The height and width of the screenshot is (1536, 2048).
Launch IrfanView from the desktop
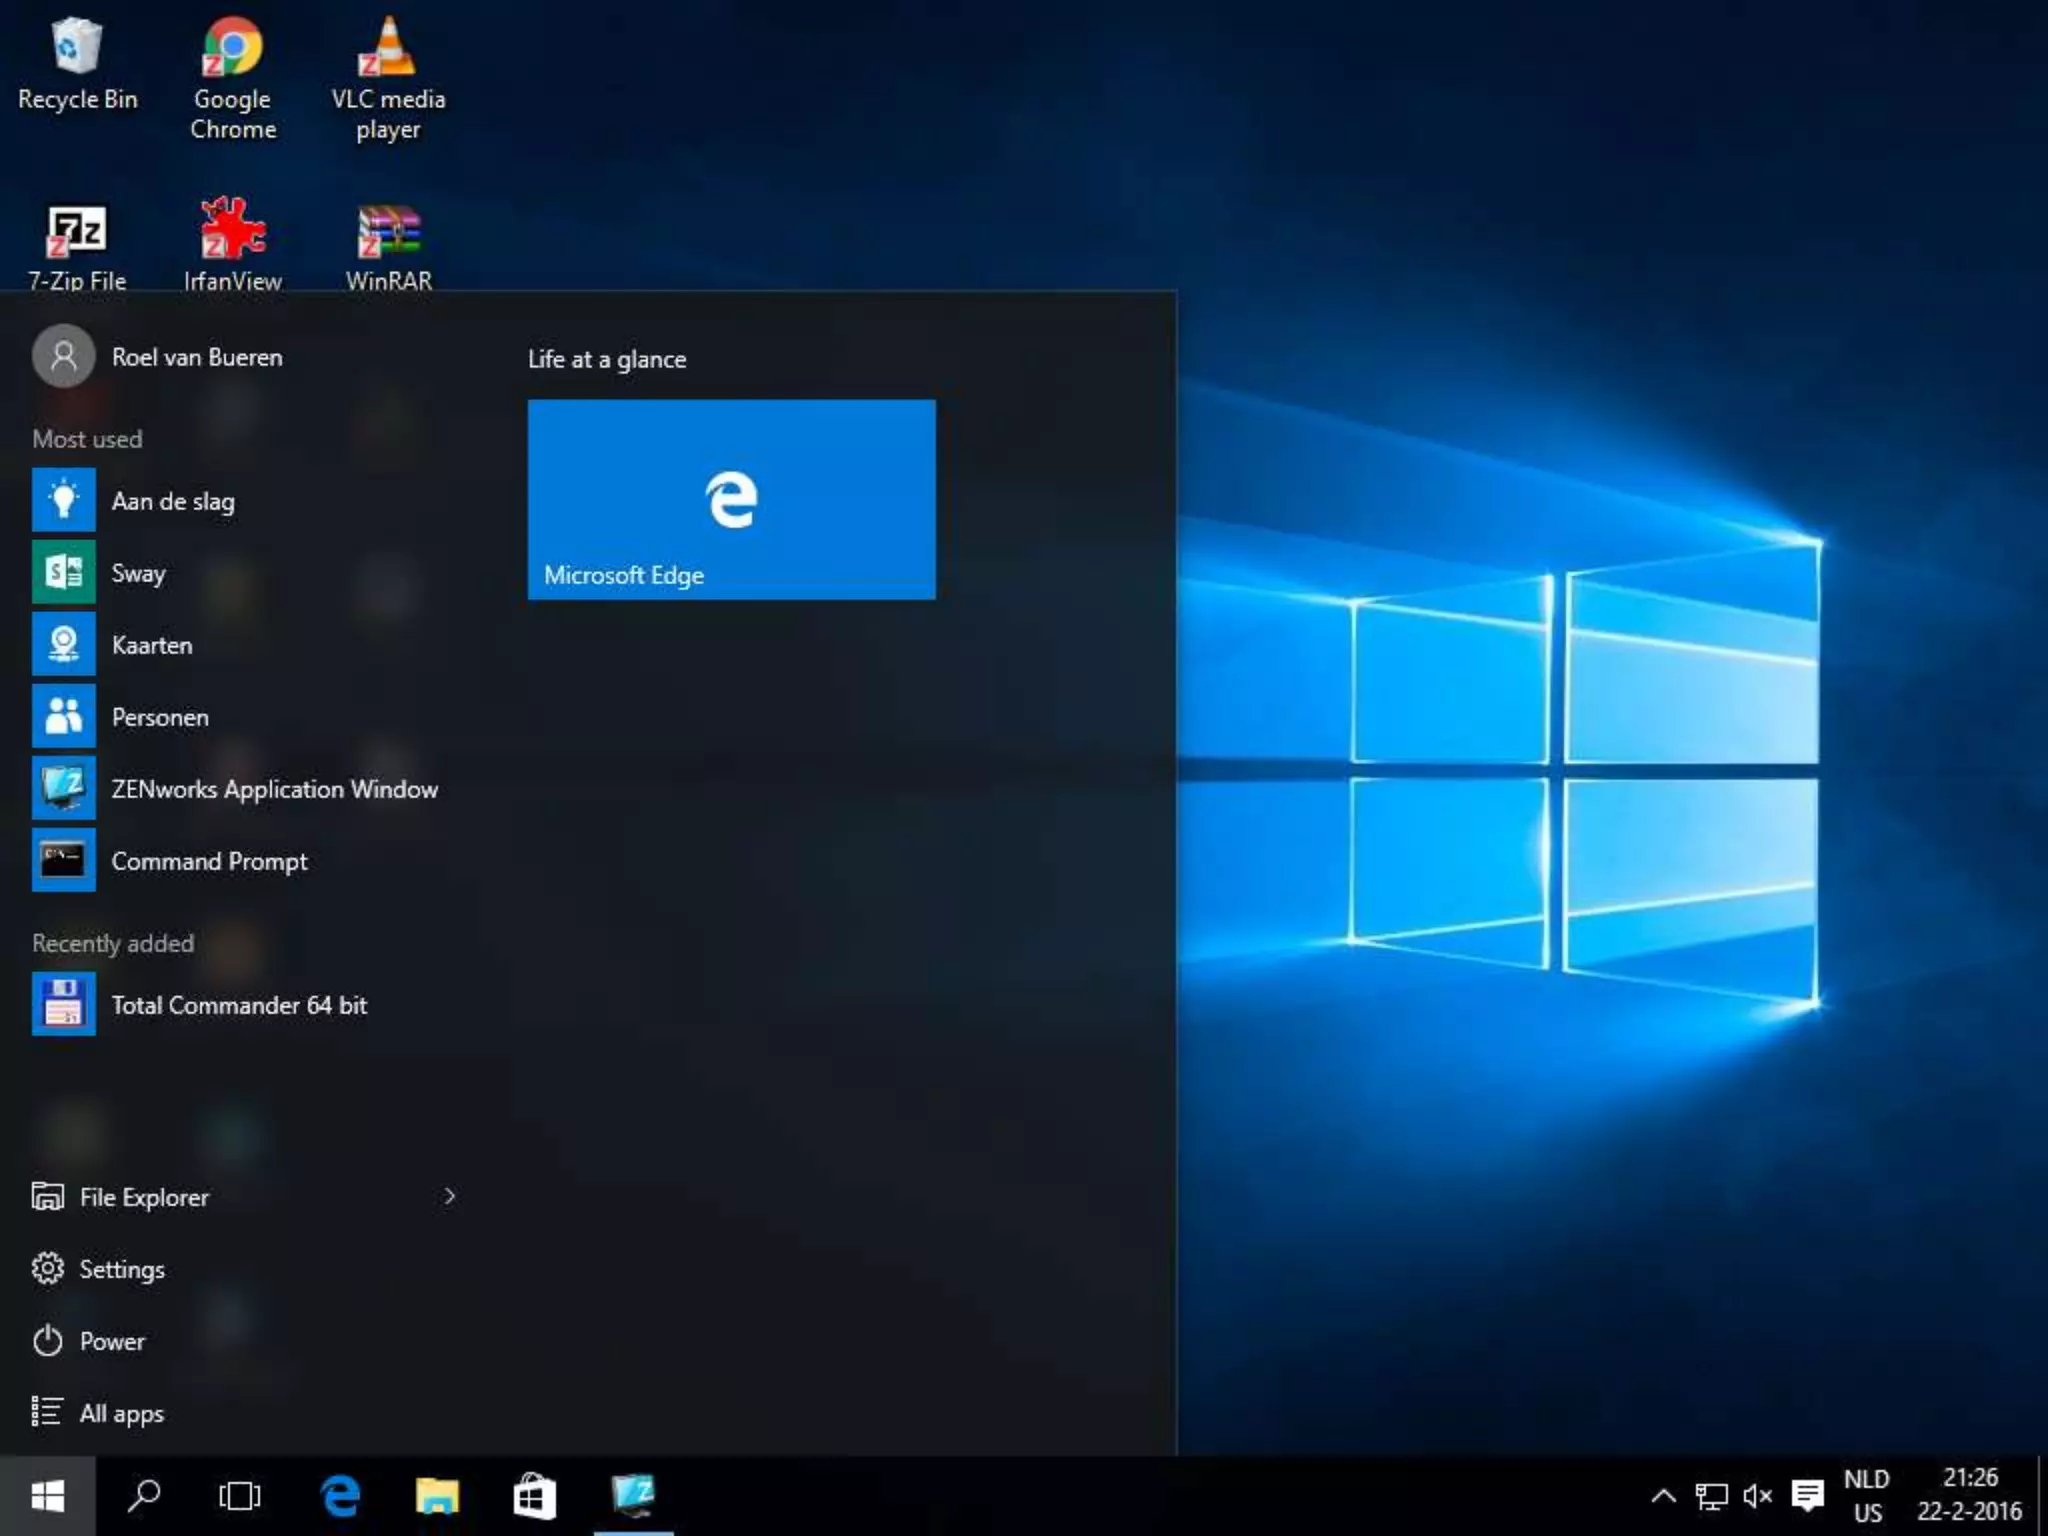233,245
